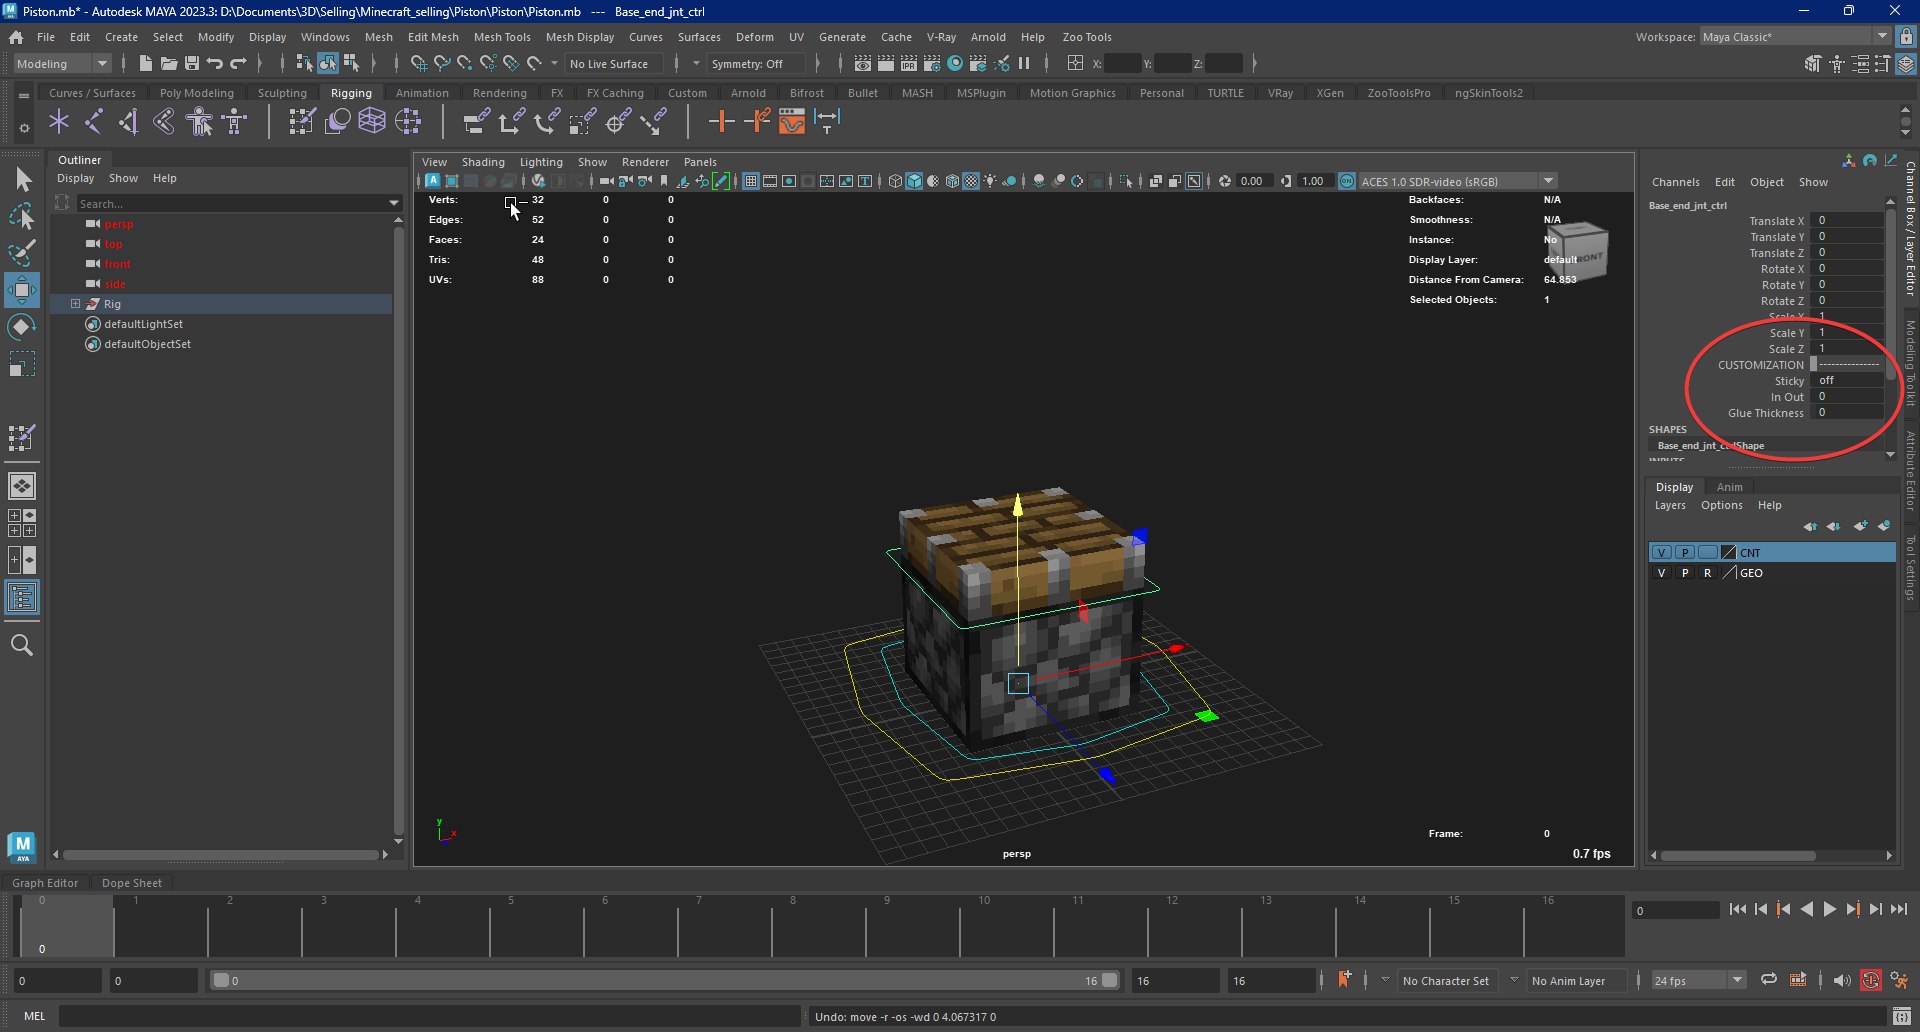The height and width of the screenshot is (1032, 1920).
Task: Open the Graph Editor button
Action: [45, 883]
